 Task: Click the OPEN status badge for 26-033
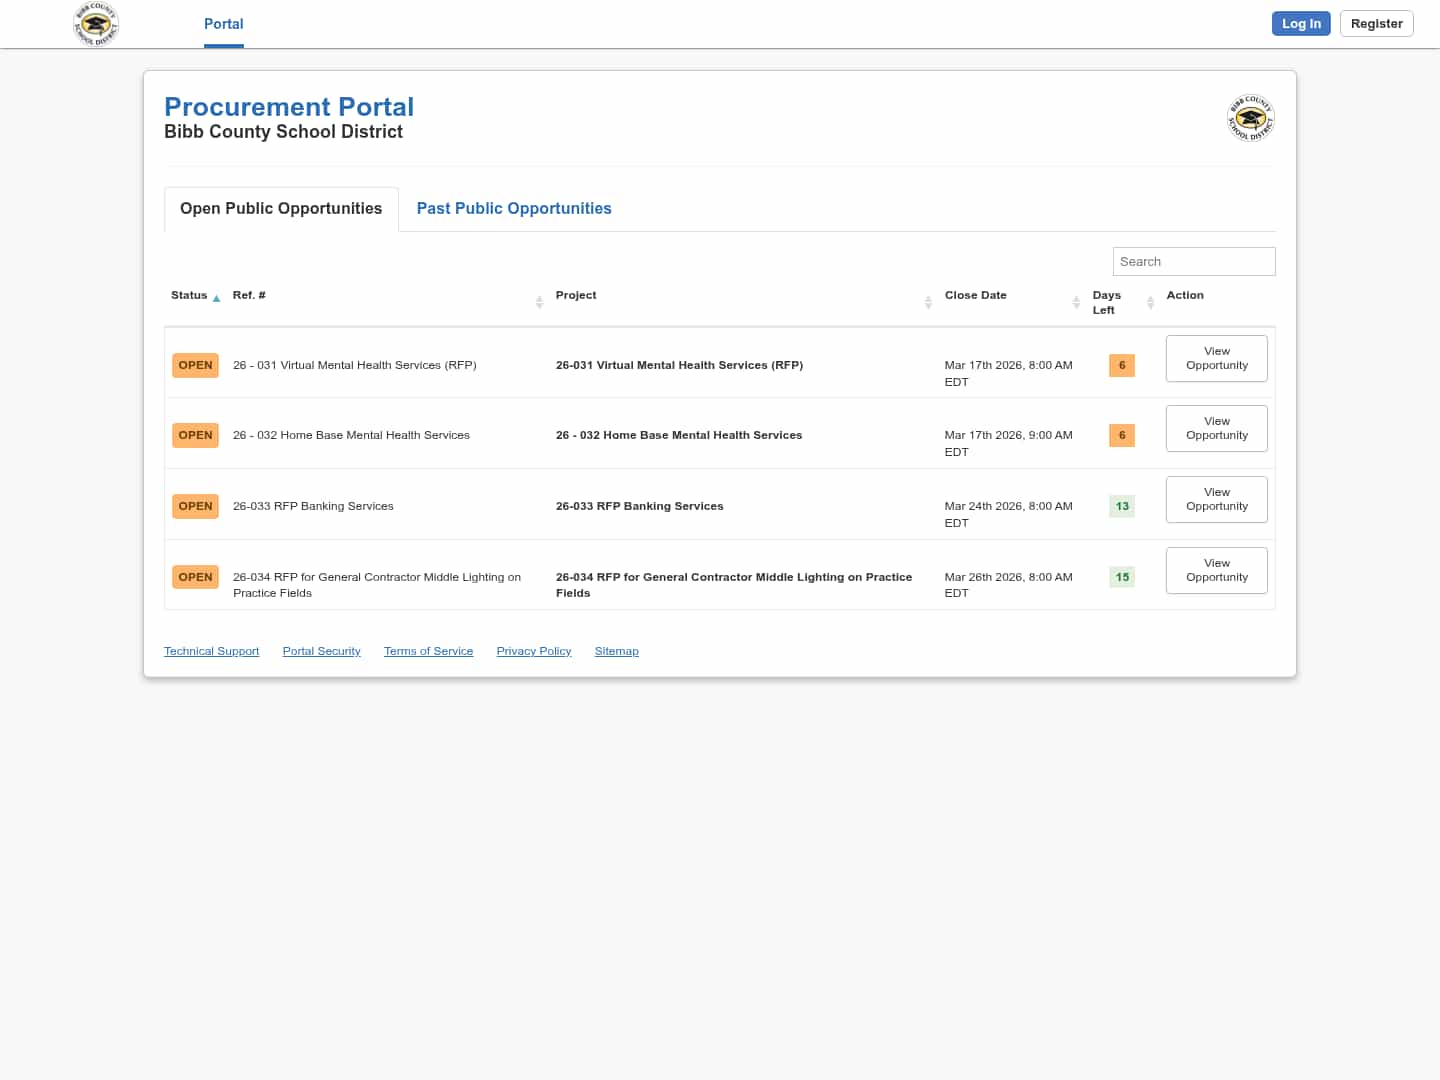click(x=195, y=507)
